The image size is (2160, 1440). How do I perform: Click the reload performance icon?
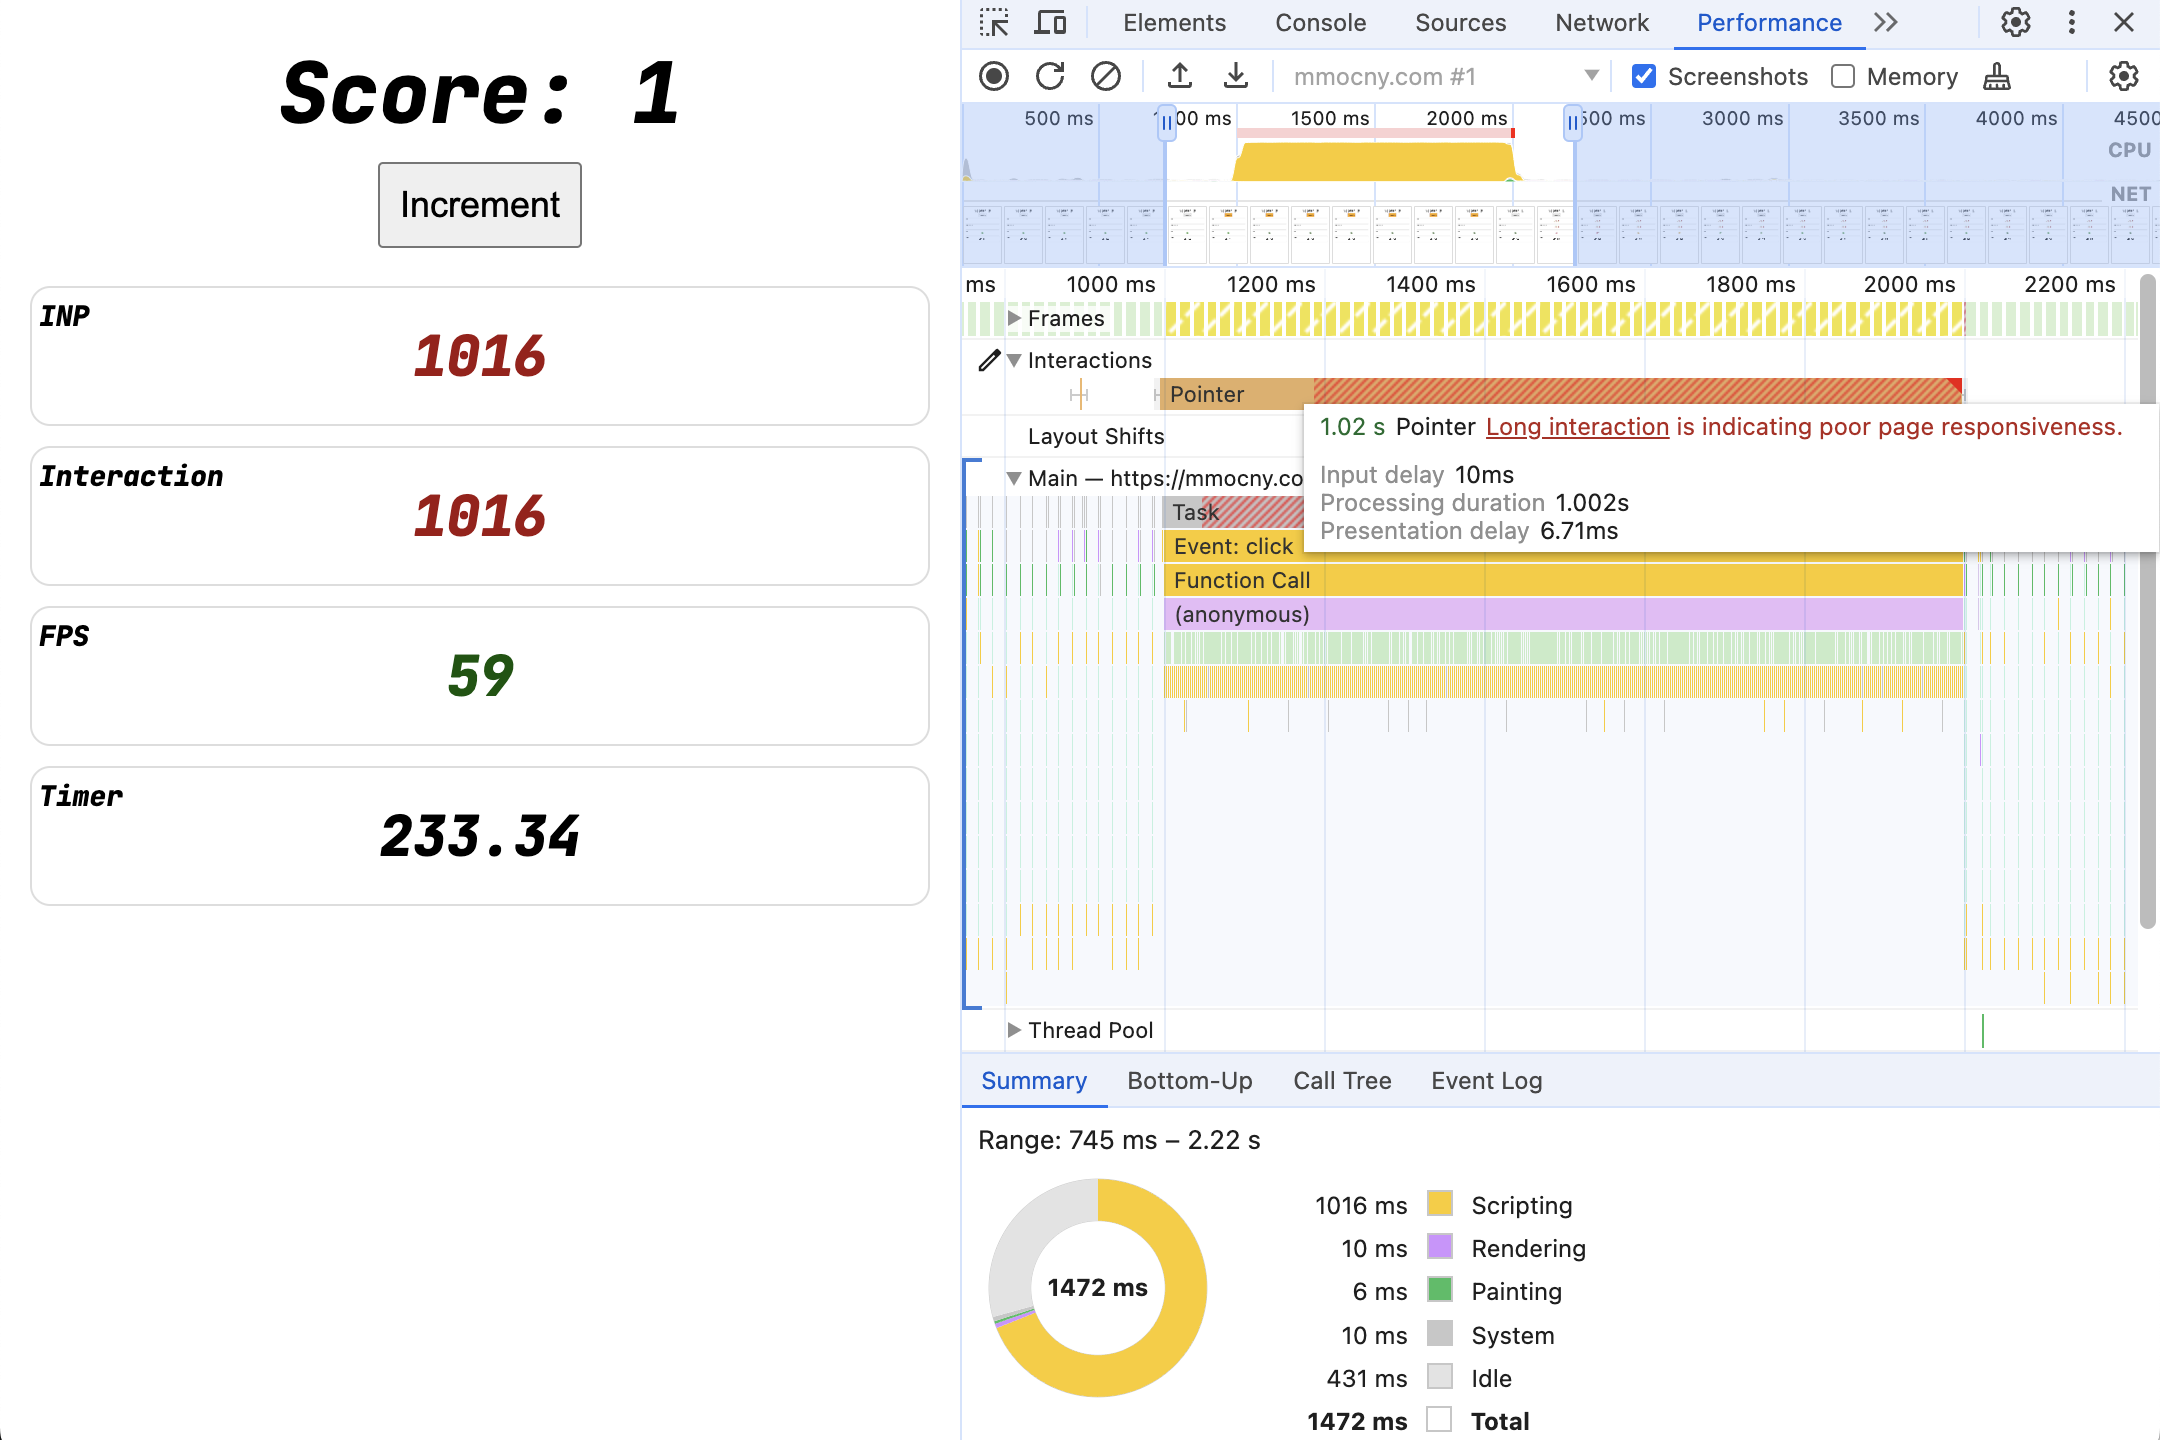1048,76
